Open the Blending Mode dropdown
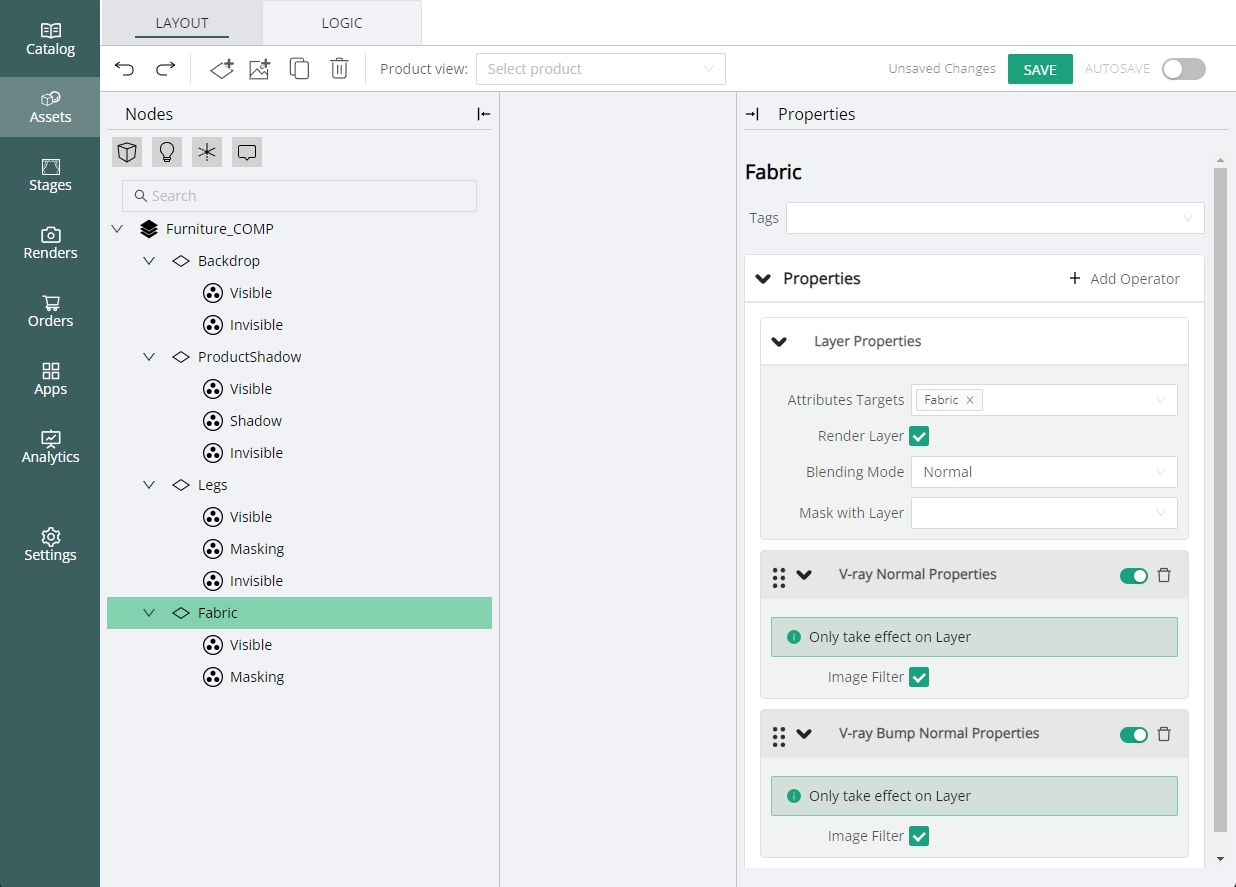1236x887 pixels. [1043, 472]
